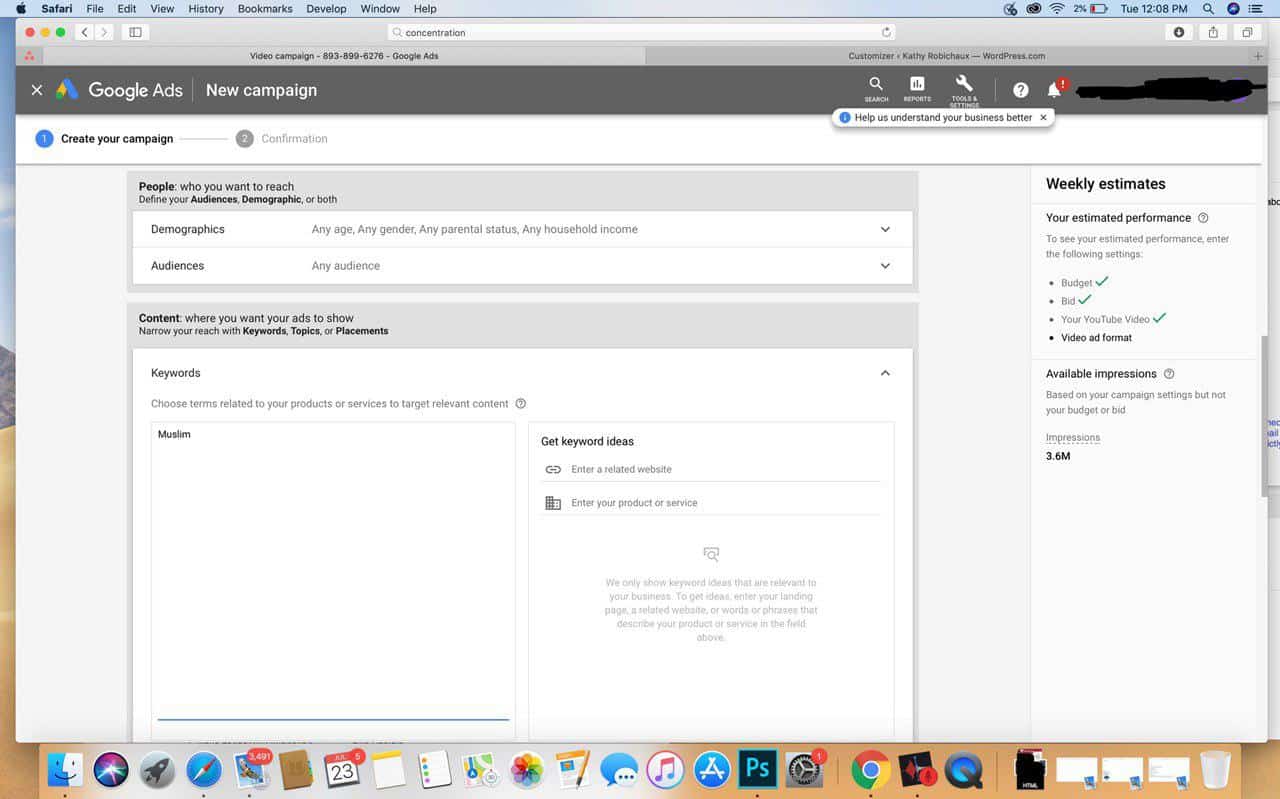The height and width of the screenshot is (799, 1280).
Task: Open Calendar from the Dock
Action: tap(342, 769)
